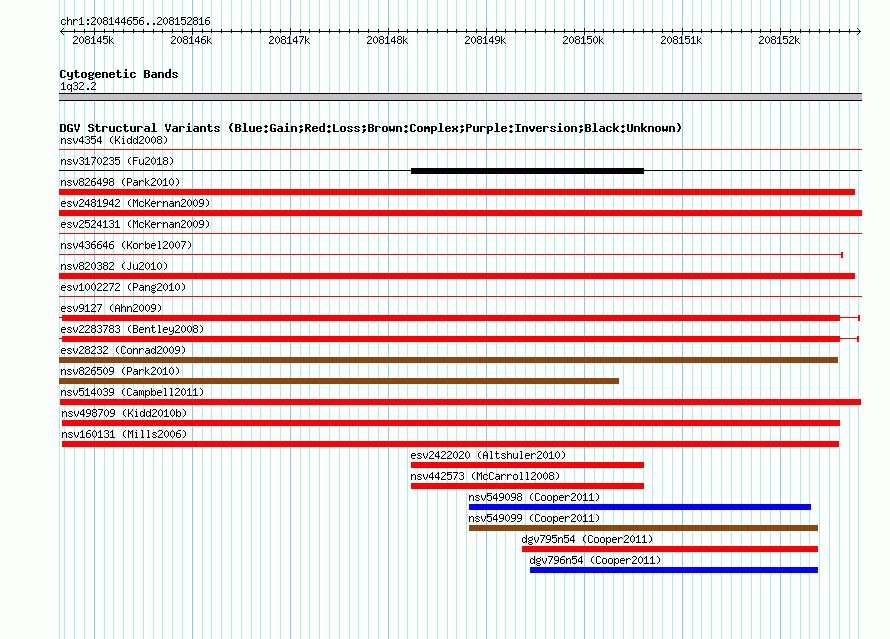Click the esv2283783 (Bentley2008) label
890x639 pixels.
(132, 329)
